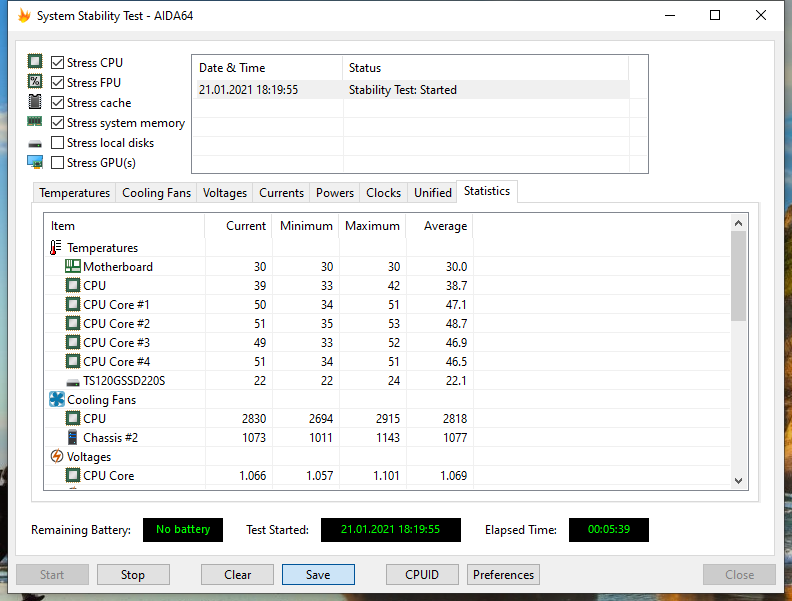792x601 pixels.
Task: Click the CPU Core voltage row icon
Action: 73,475
